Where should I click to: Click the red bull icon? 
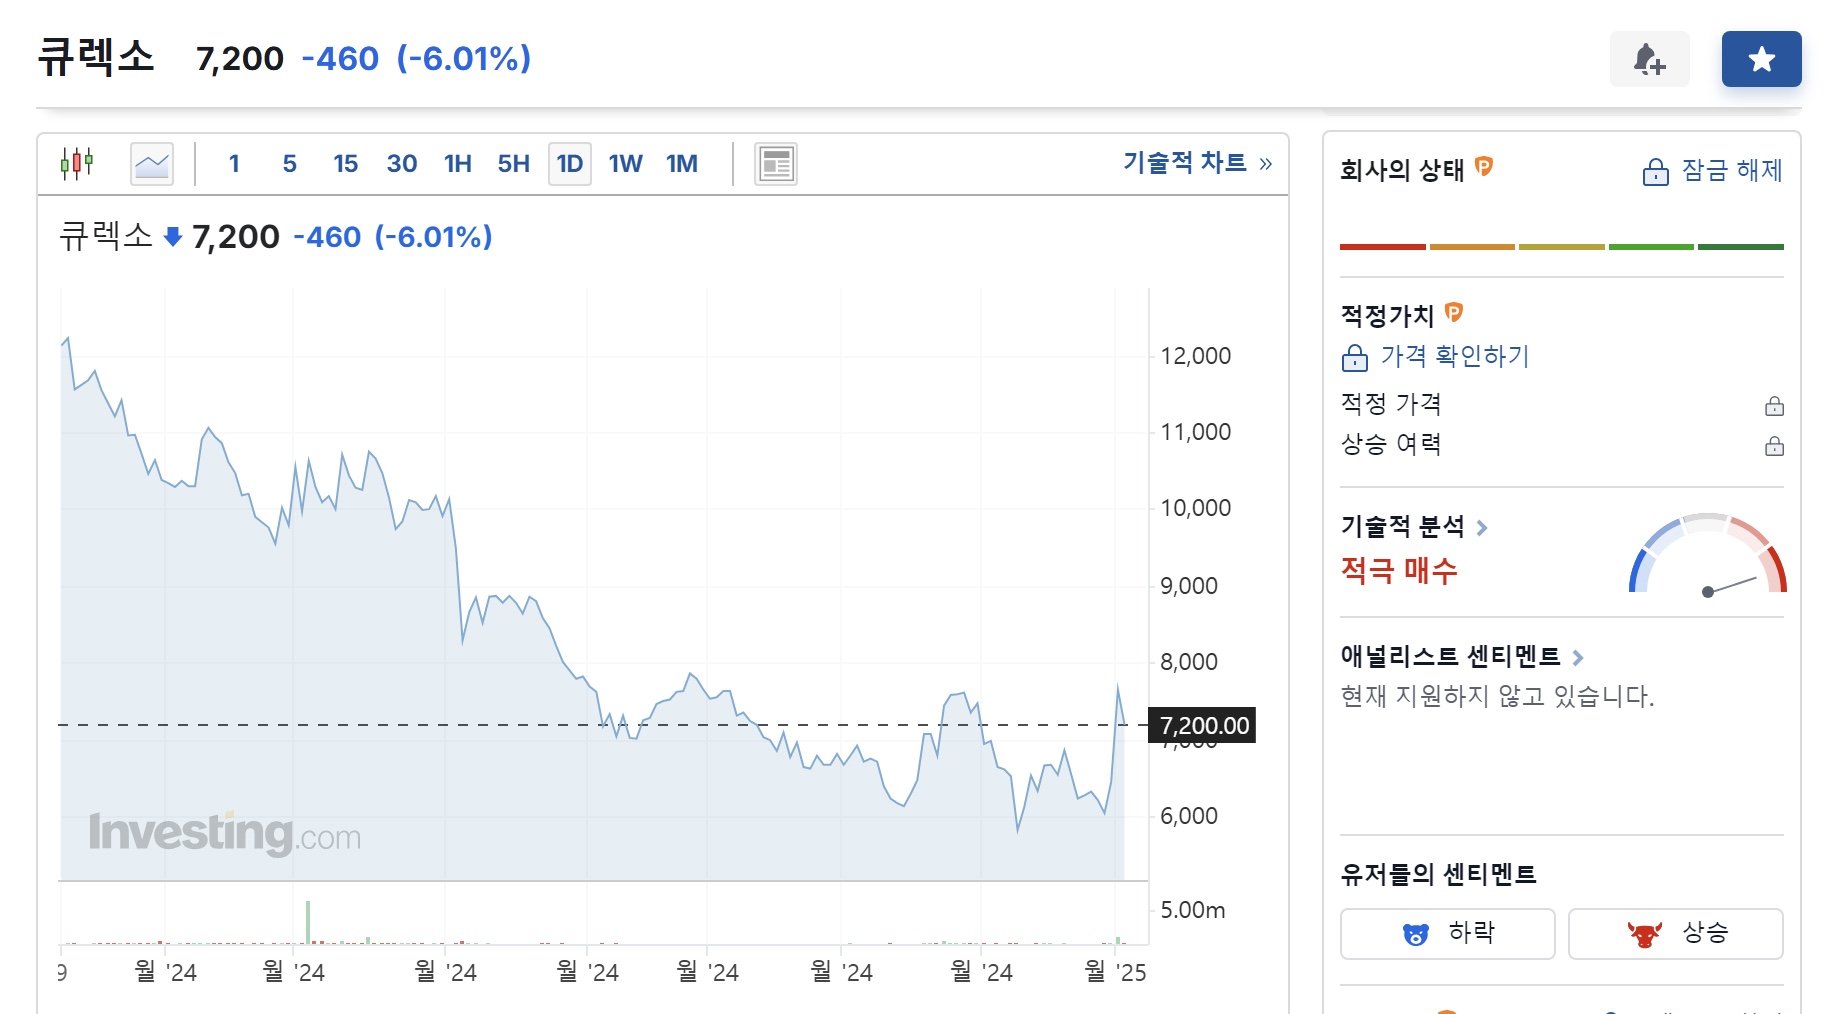pyautogui.click(x=1644, y=935)
